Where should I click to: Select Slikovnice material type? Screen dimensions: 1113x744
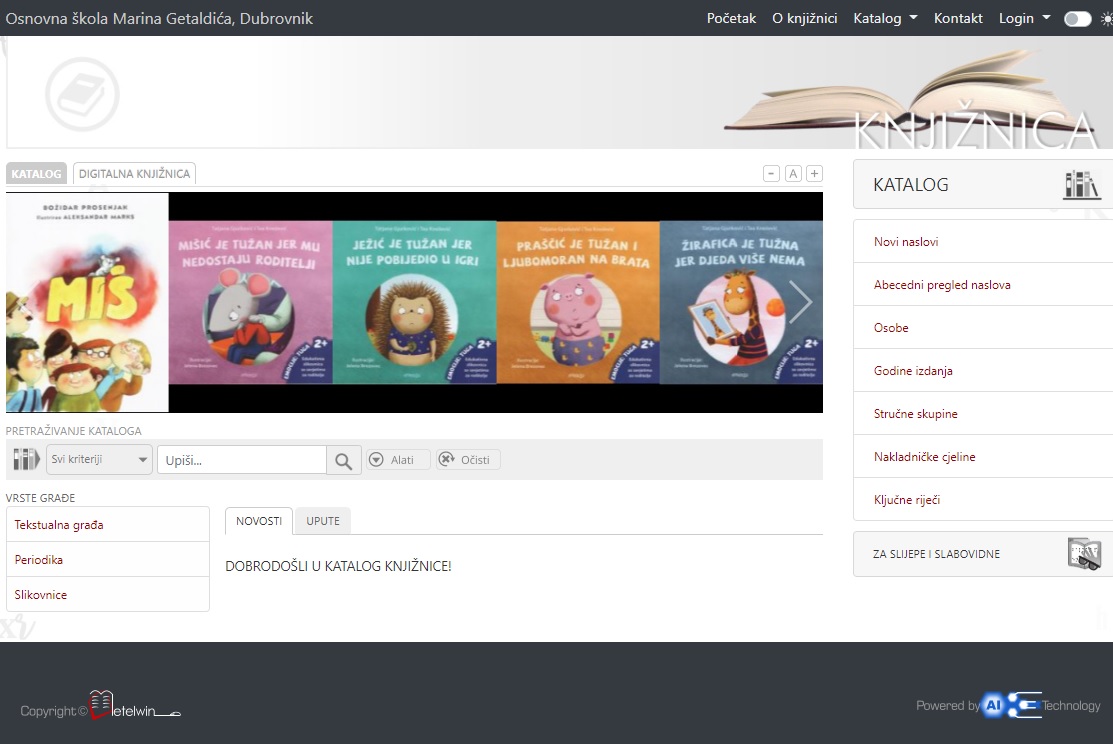tap(108, 594)
